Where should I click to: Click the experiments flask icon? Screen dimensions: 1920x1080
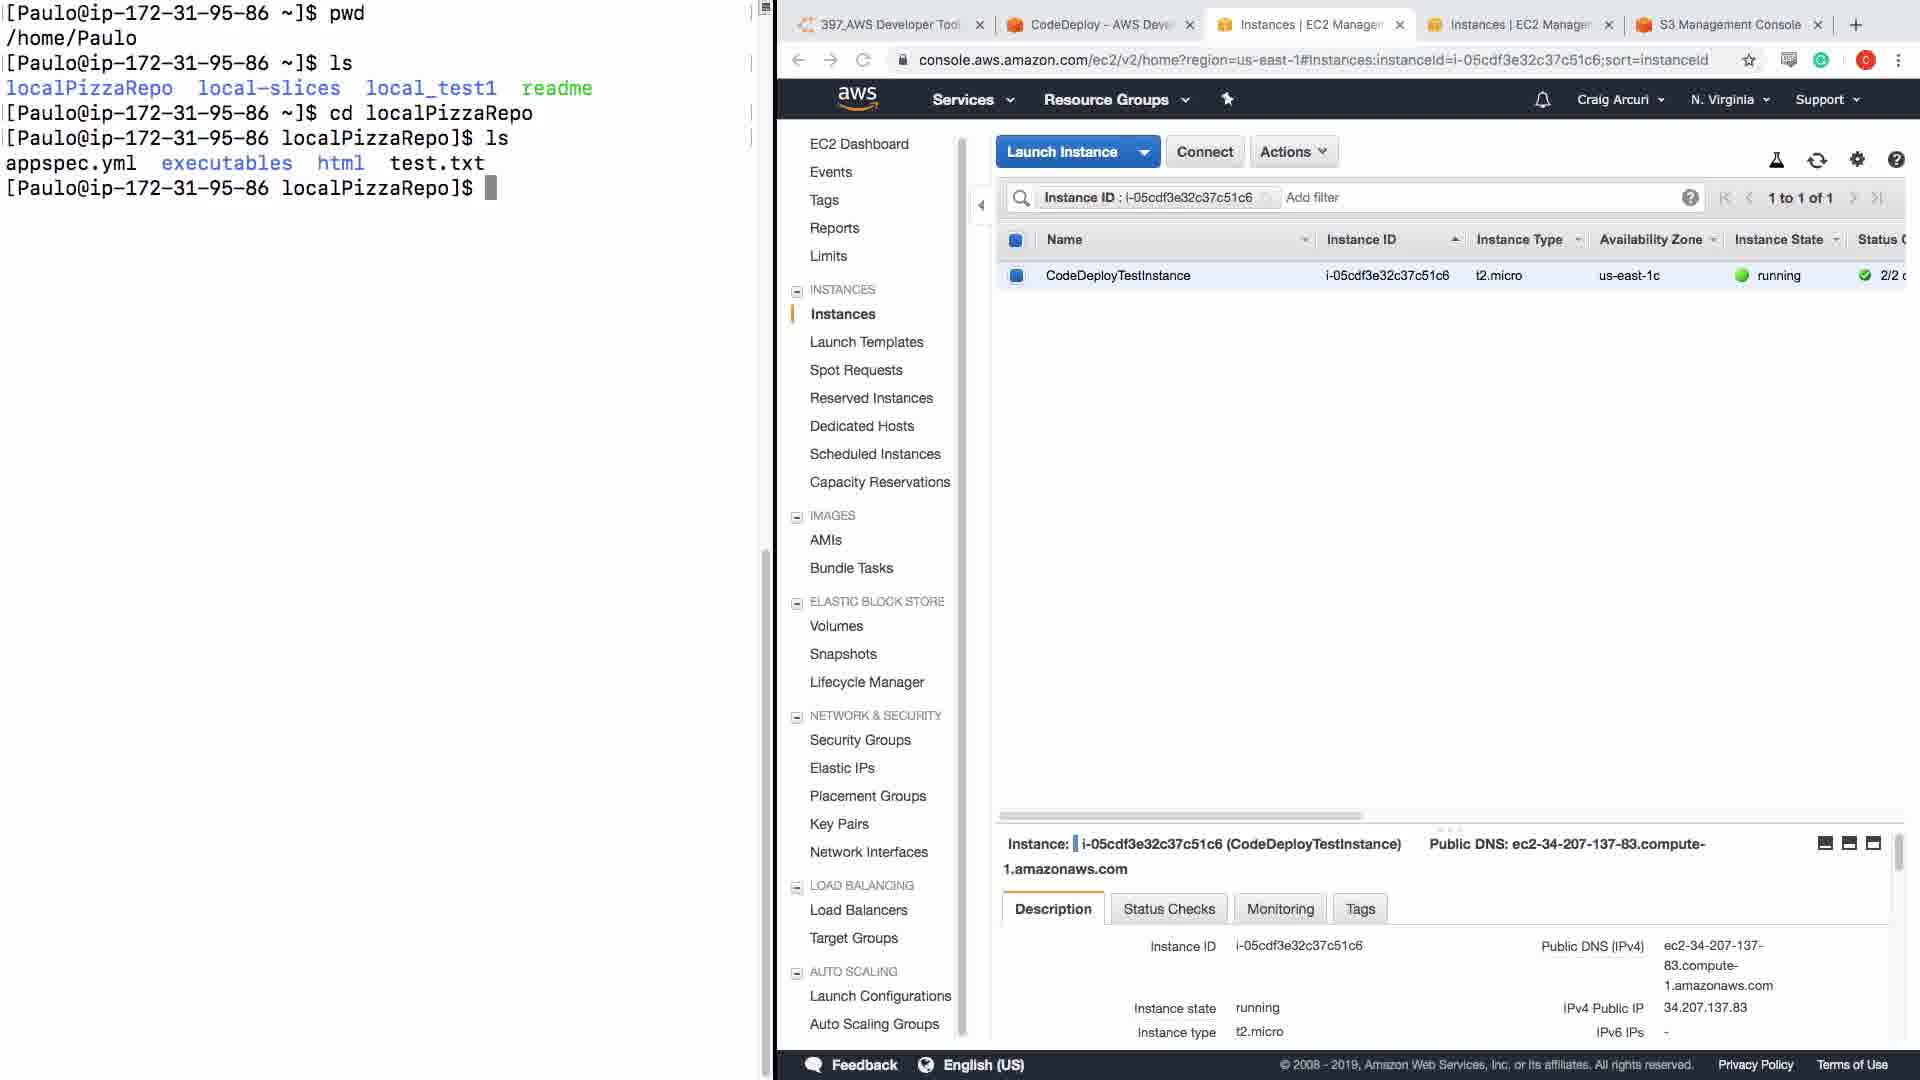click(x=1776, y=160)
